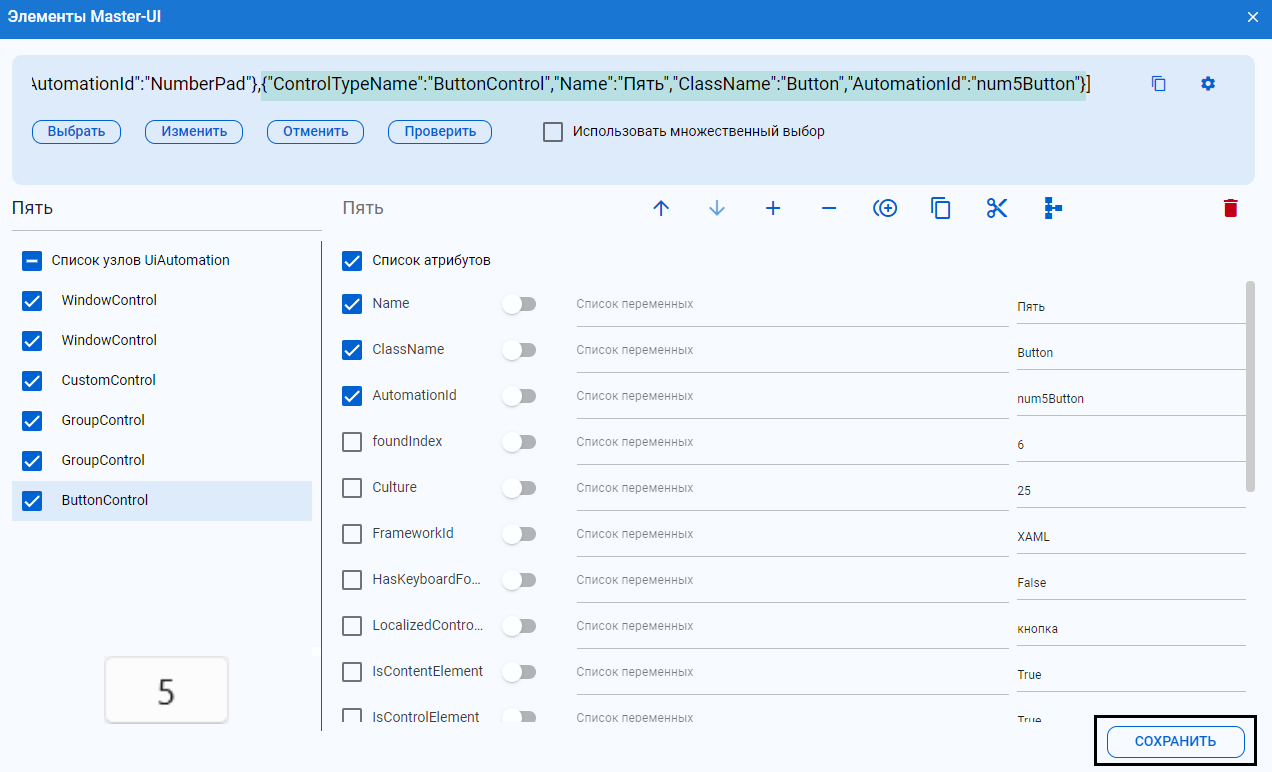Open Список переменных field in Culture row
The height and width of the screenshot is (772, 1272).
[792, 489]
